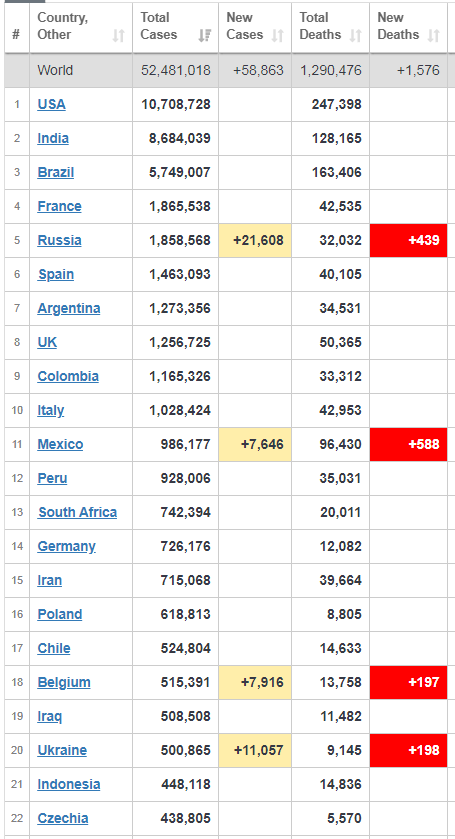Viewport: 455px width, 839px height.
Task: Open the Russia country link
Action: 59,240
